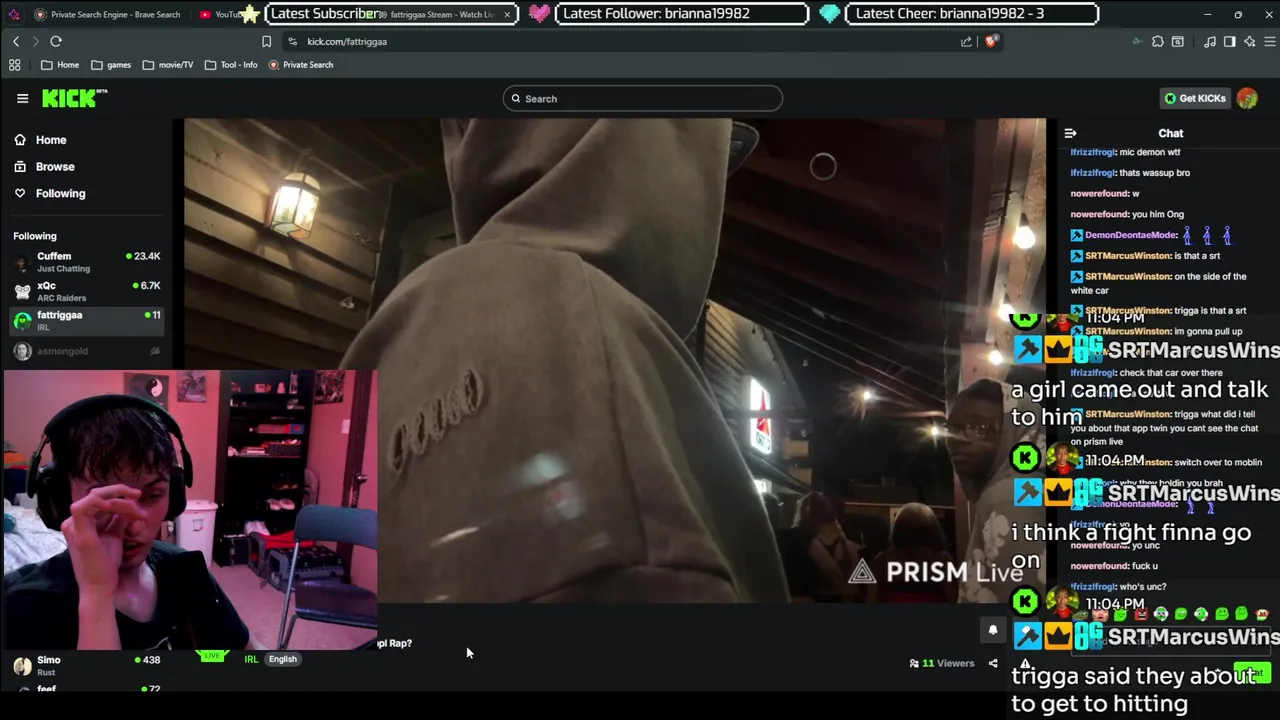
Task: Toggle the browser sidebar panel icon
Action: pyautogui.click(x=1229, y=41)
